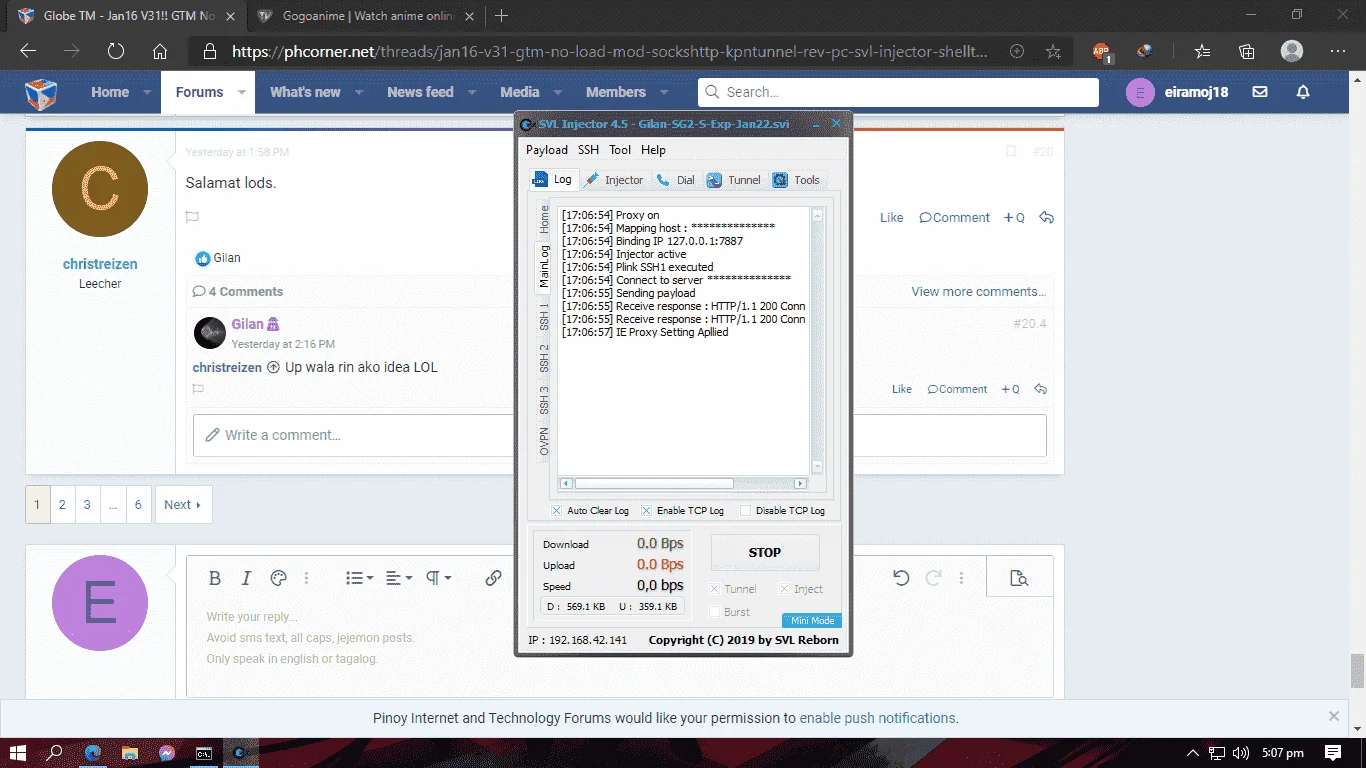This screenshot has height=768, width=1366.
Task: Click the Write your reply editor area
Action: tap(619, 648)
